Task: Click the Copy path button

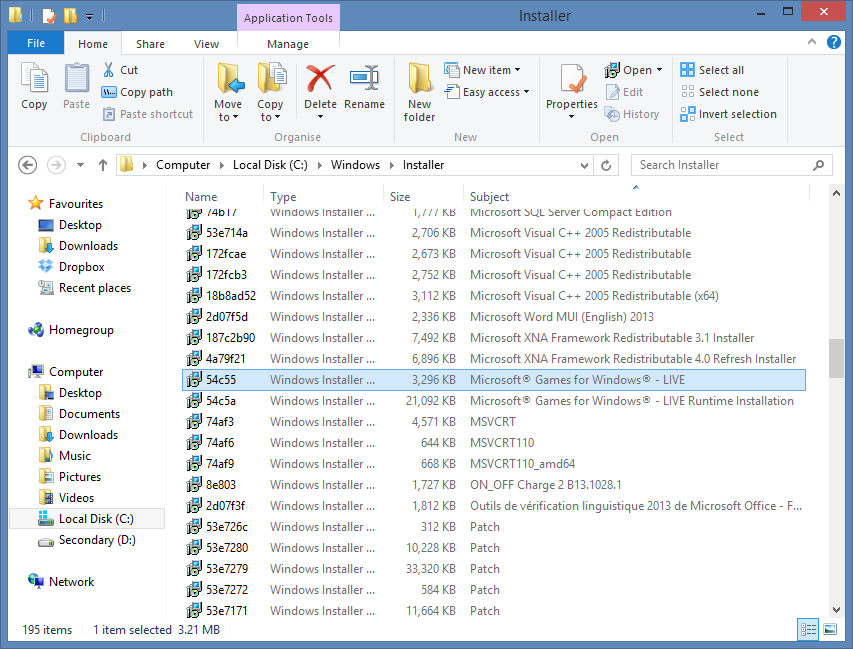Action: (137, 92)
